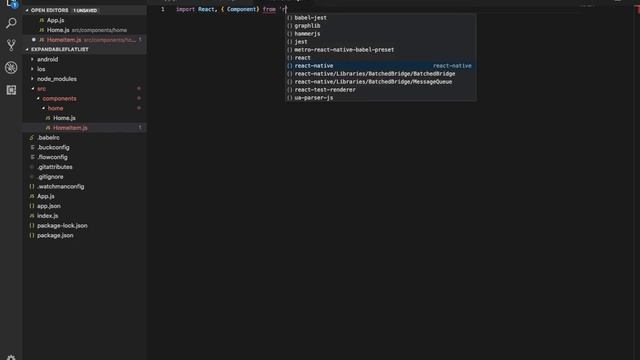Choose react-native/Libraries/BatchedBridge/MessageQueue suggestion
This screenshot has width=640, height=360.
(380, 82)
